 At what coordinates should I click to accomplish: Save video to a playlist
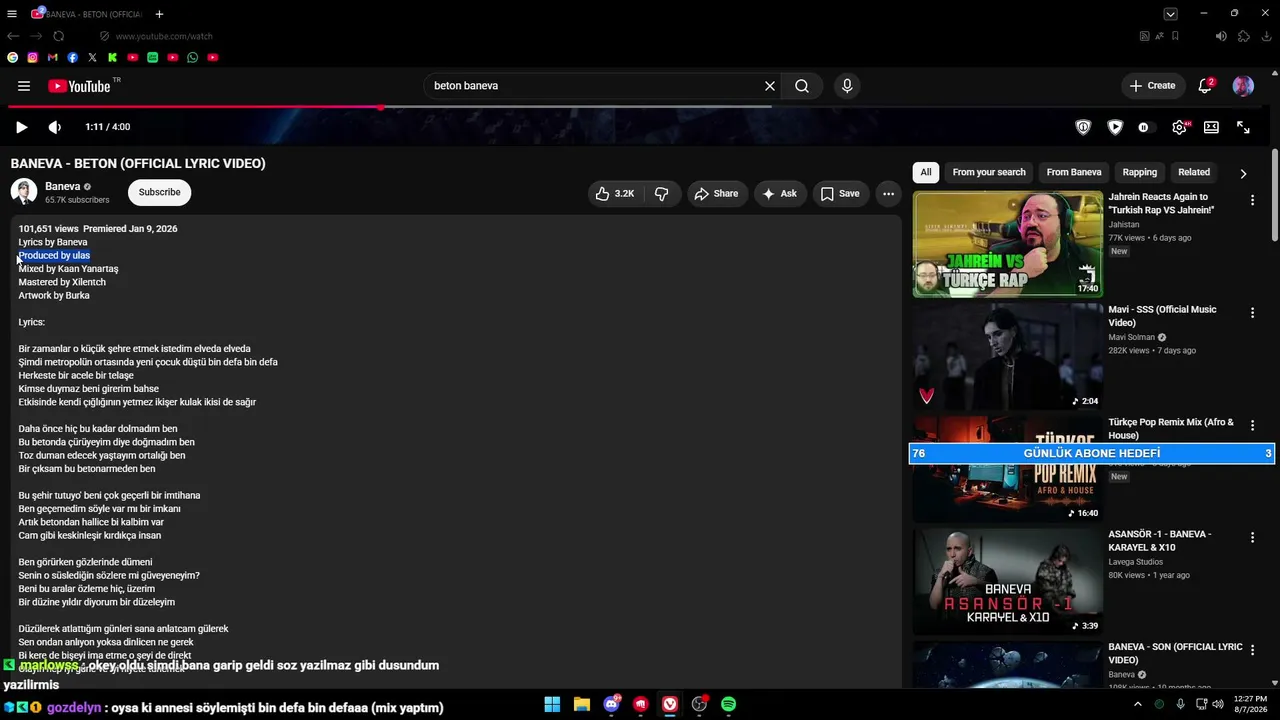click(840, 194)
